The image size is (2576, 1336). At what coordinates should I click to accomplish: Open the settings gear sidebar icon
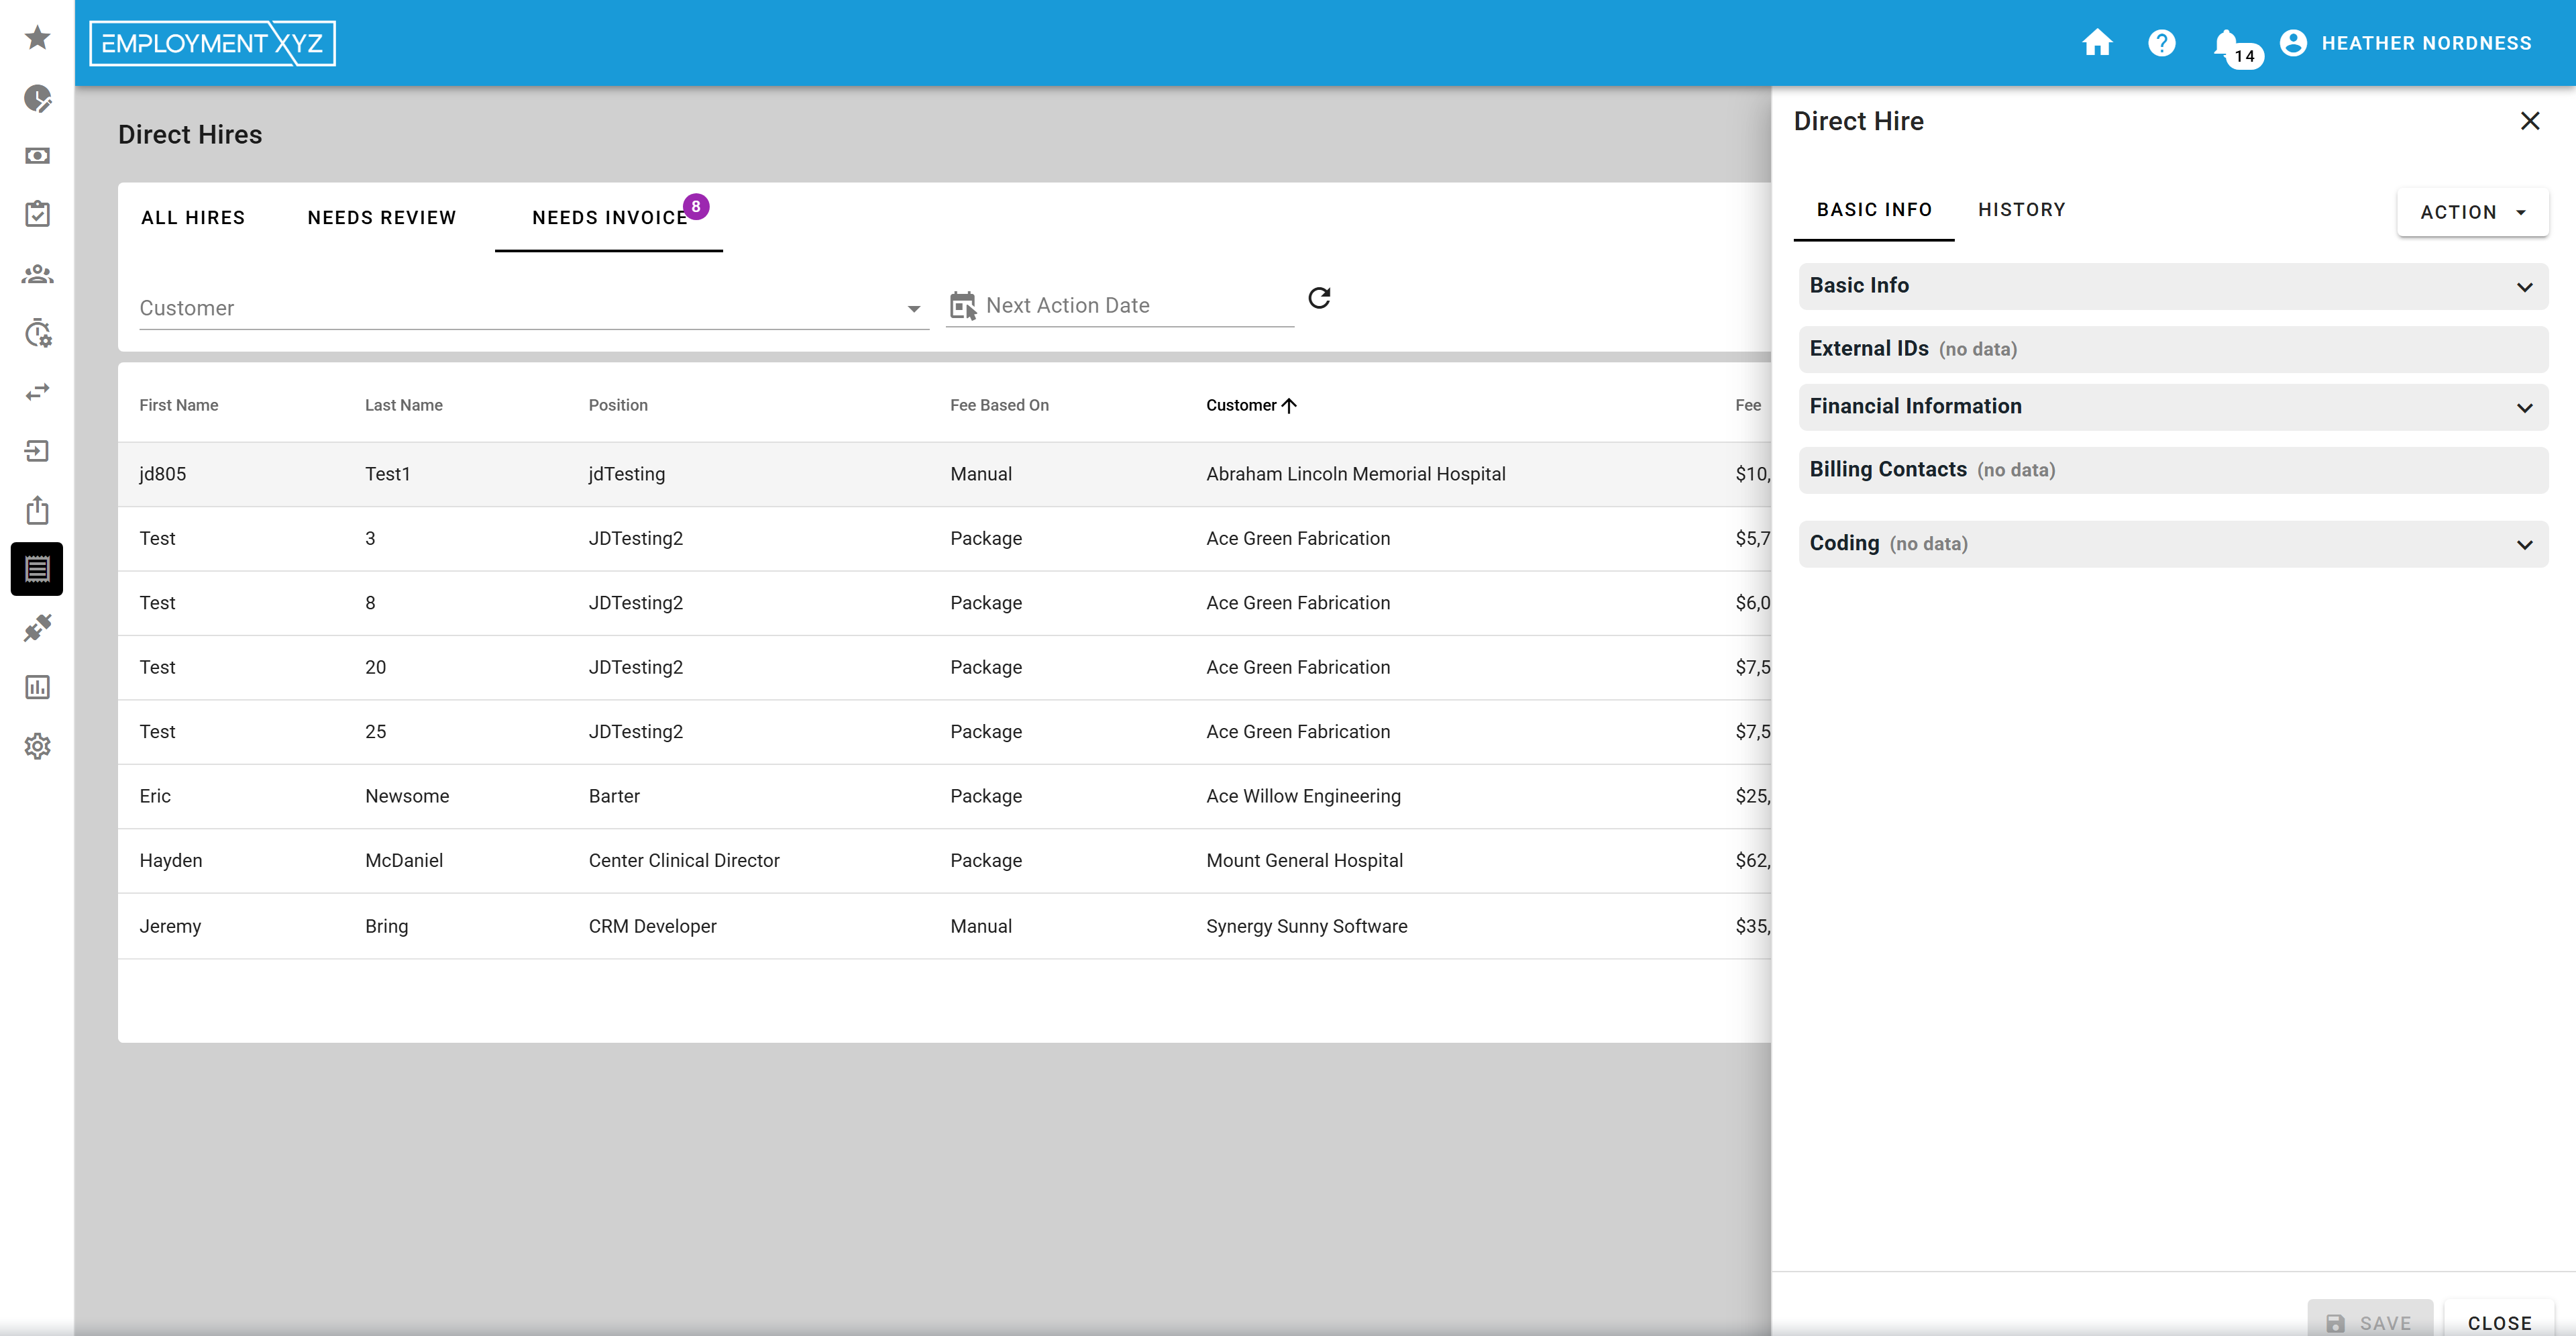point(37,746)
